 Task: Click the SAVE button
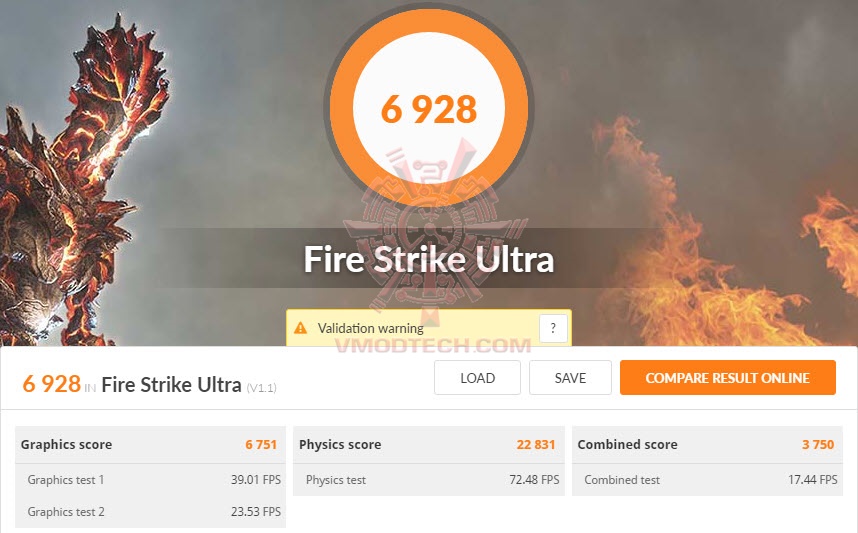coord(570,378)
